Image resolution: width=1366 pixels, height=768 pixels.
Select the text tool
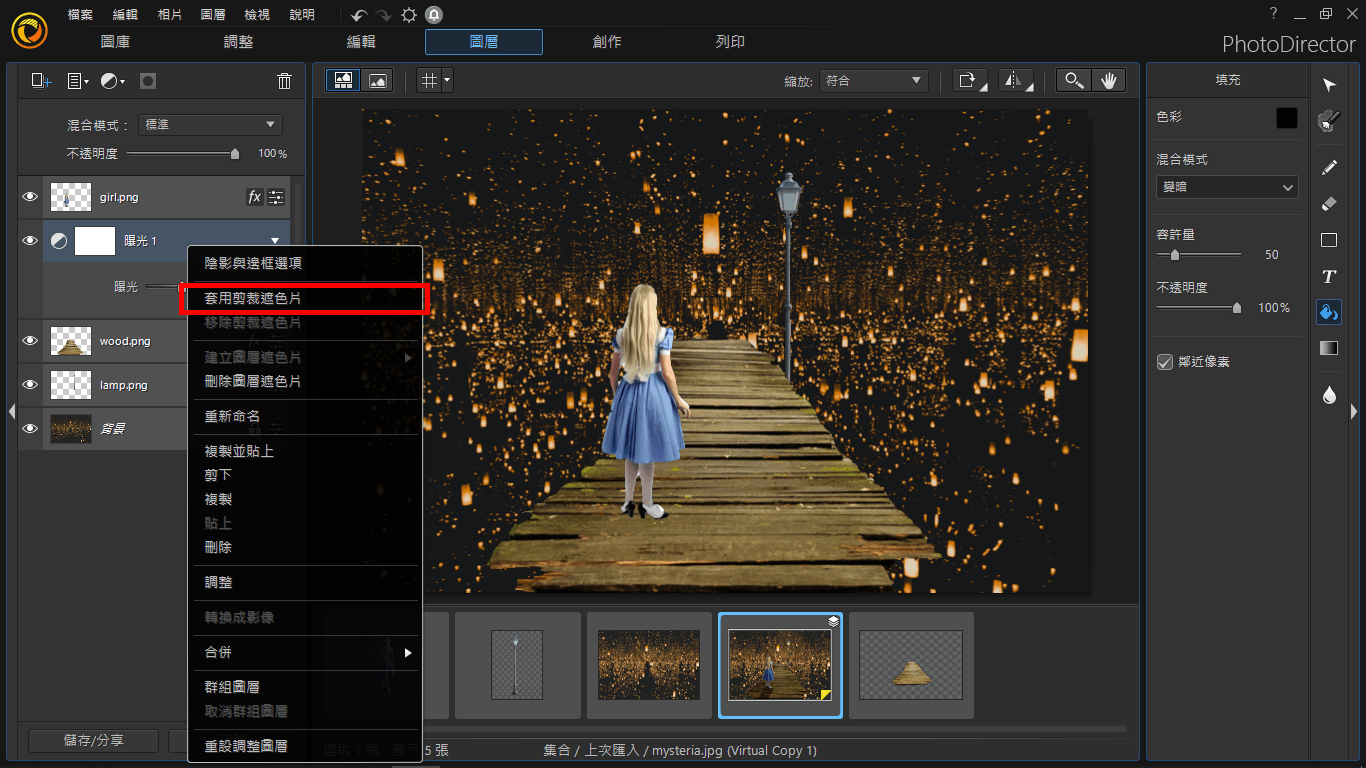pyautogui.click(x=1329, y=276)
